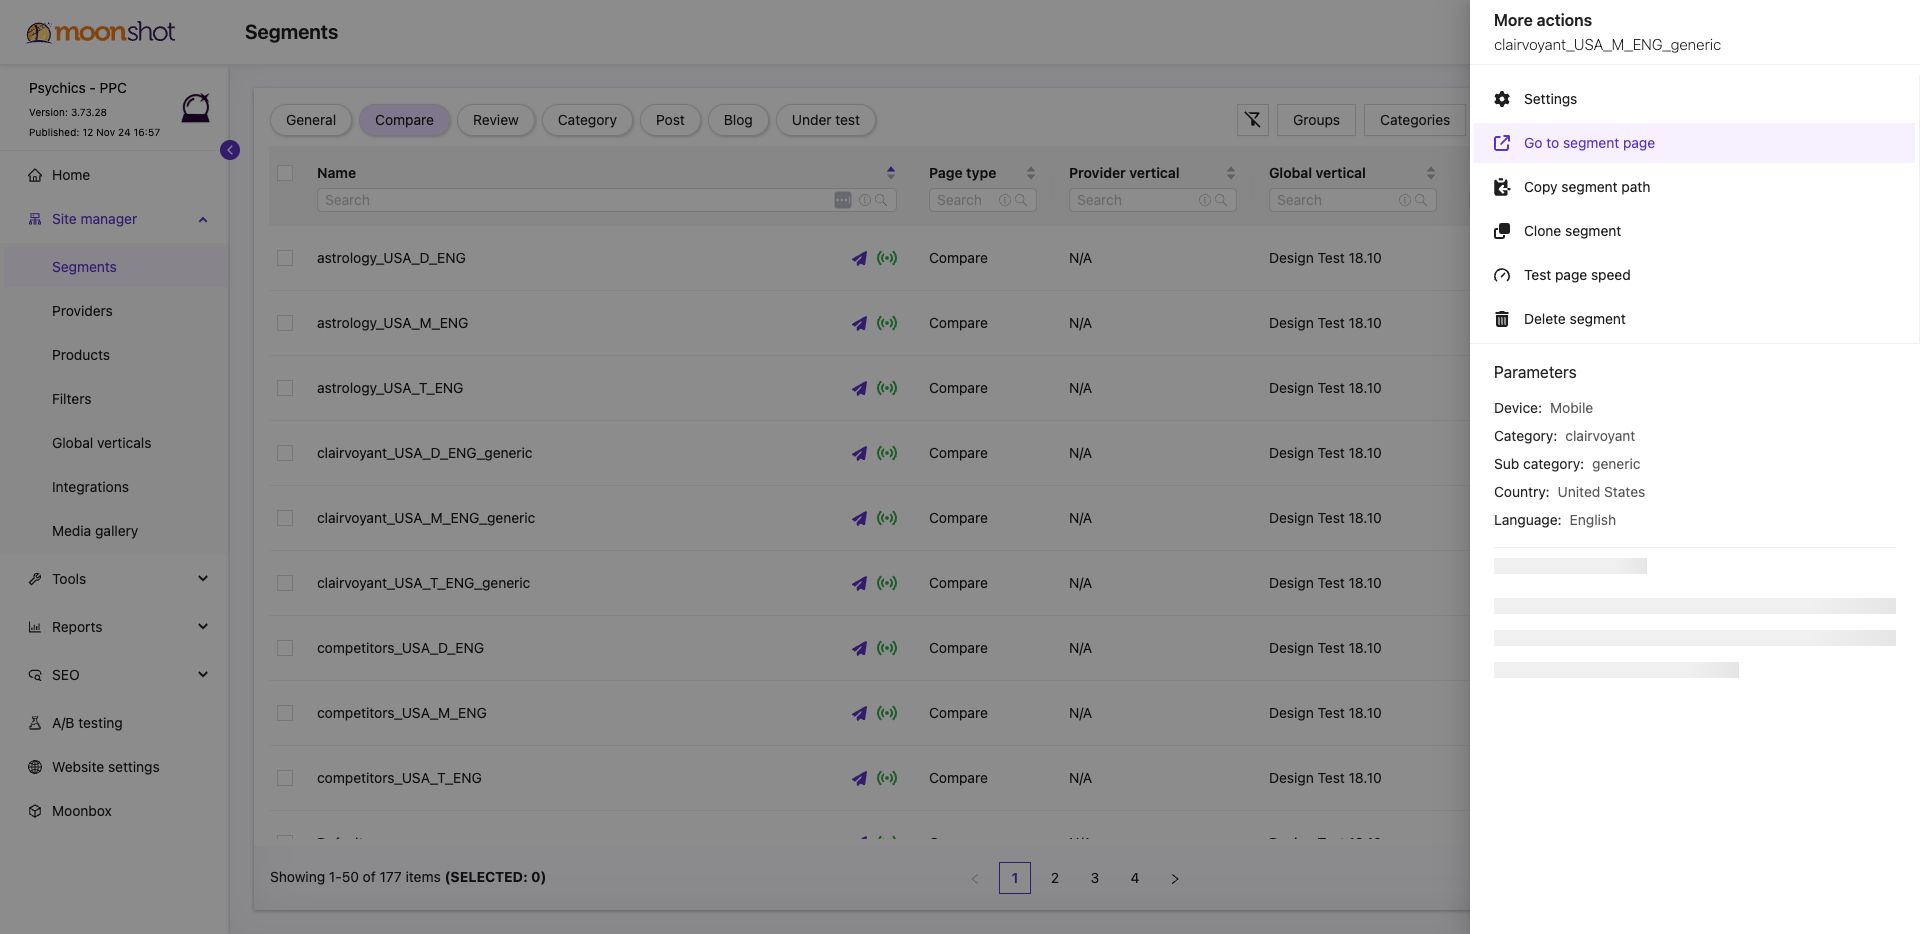Sort by Page type column arrows
Screen dimensions: 1920x934
[x=1031, y=173]
